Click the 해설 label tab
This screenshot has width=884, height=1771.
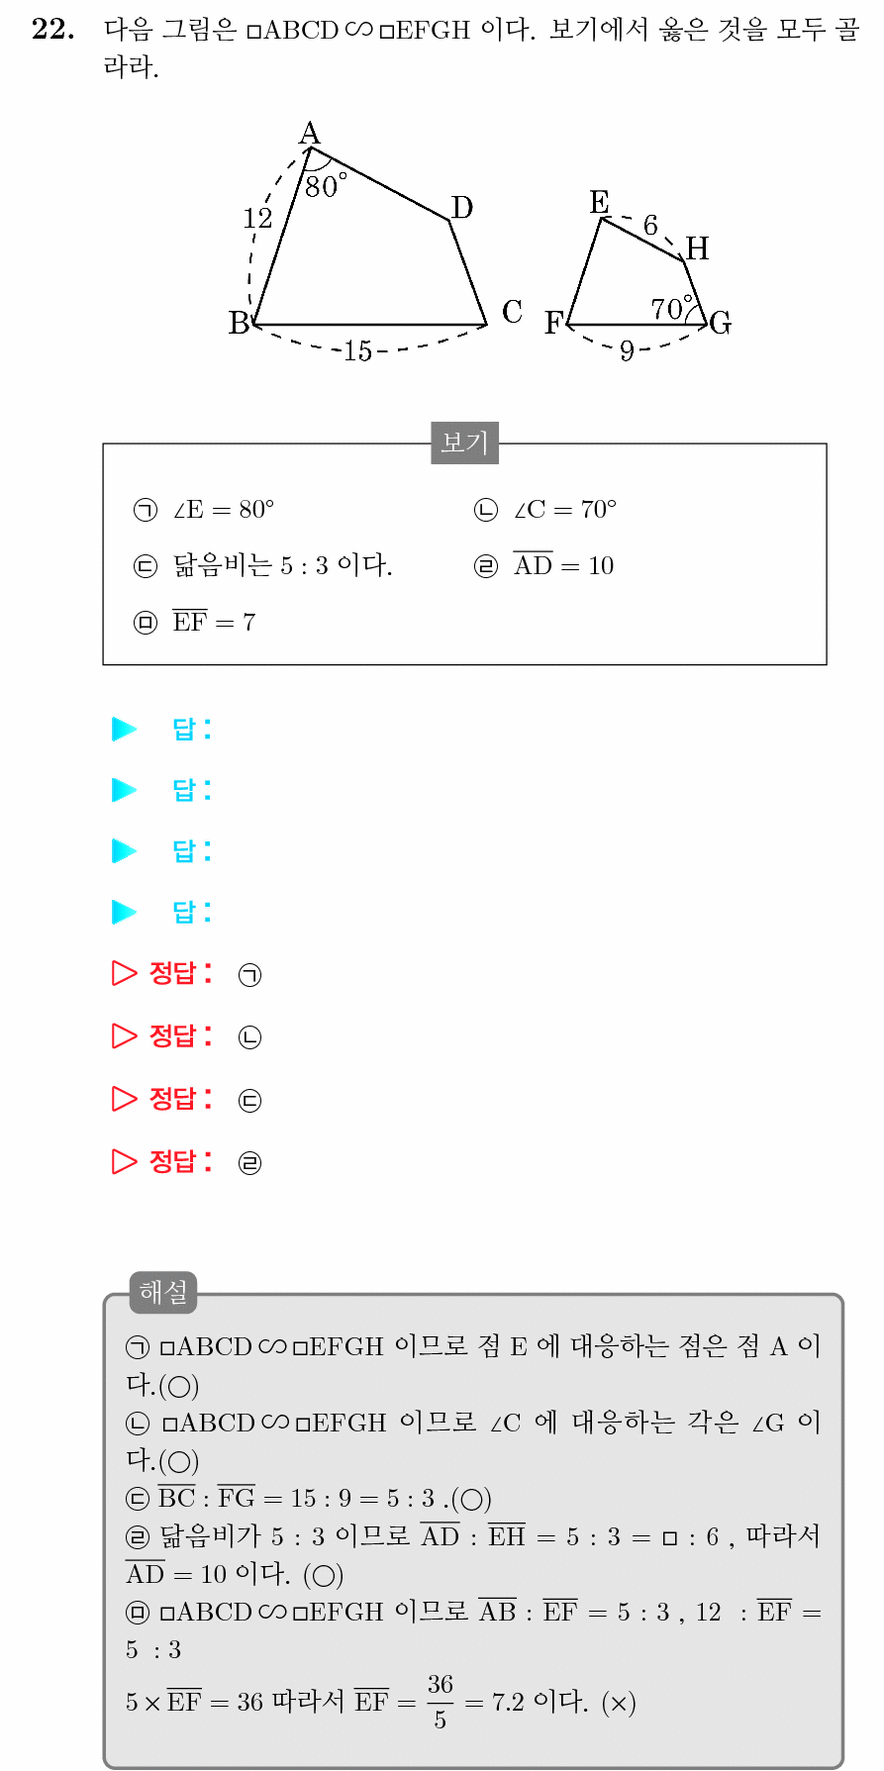click(x=163, y=1292)
